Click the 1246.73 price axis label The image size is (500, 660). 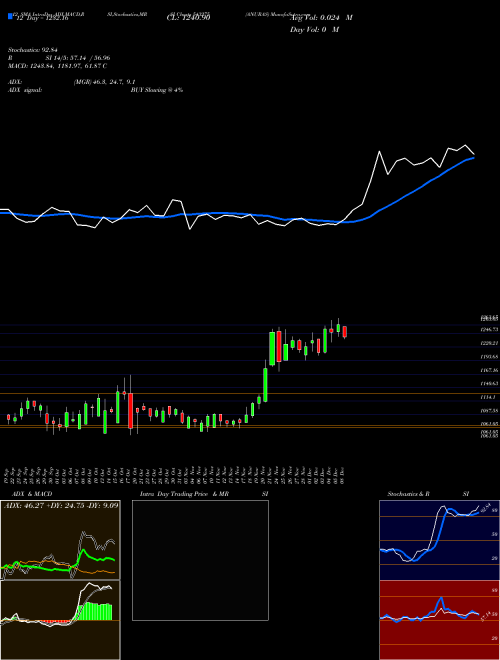[x=490, y=329]
